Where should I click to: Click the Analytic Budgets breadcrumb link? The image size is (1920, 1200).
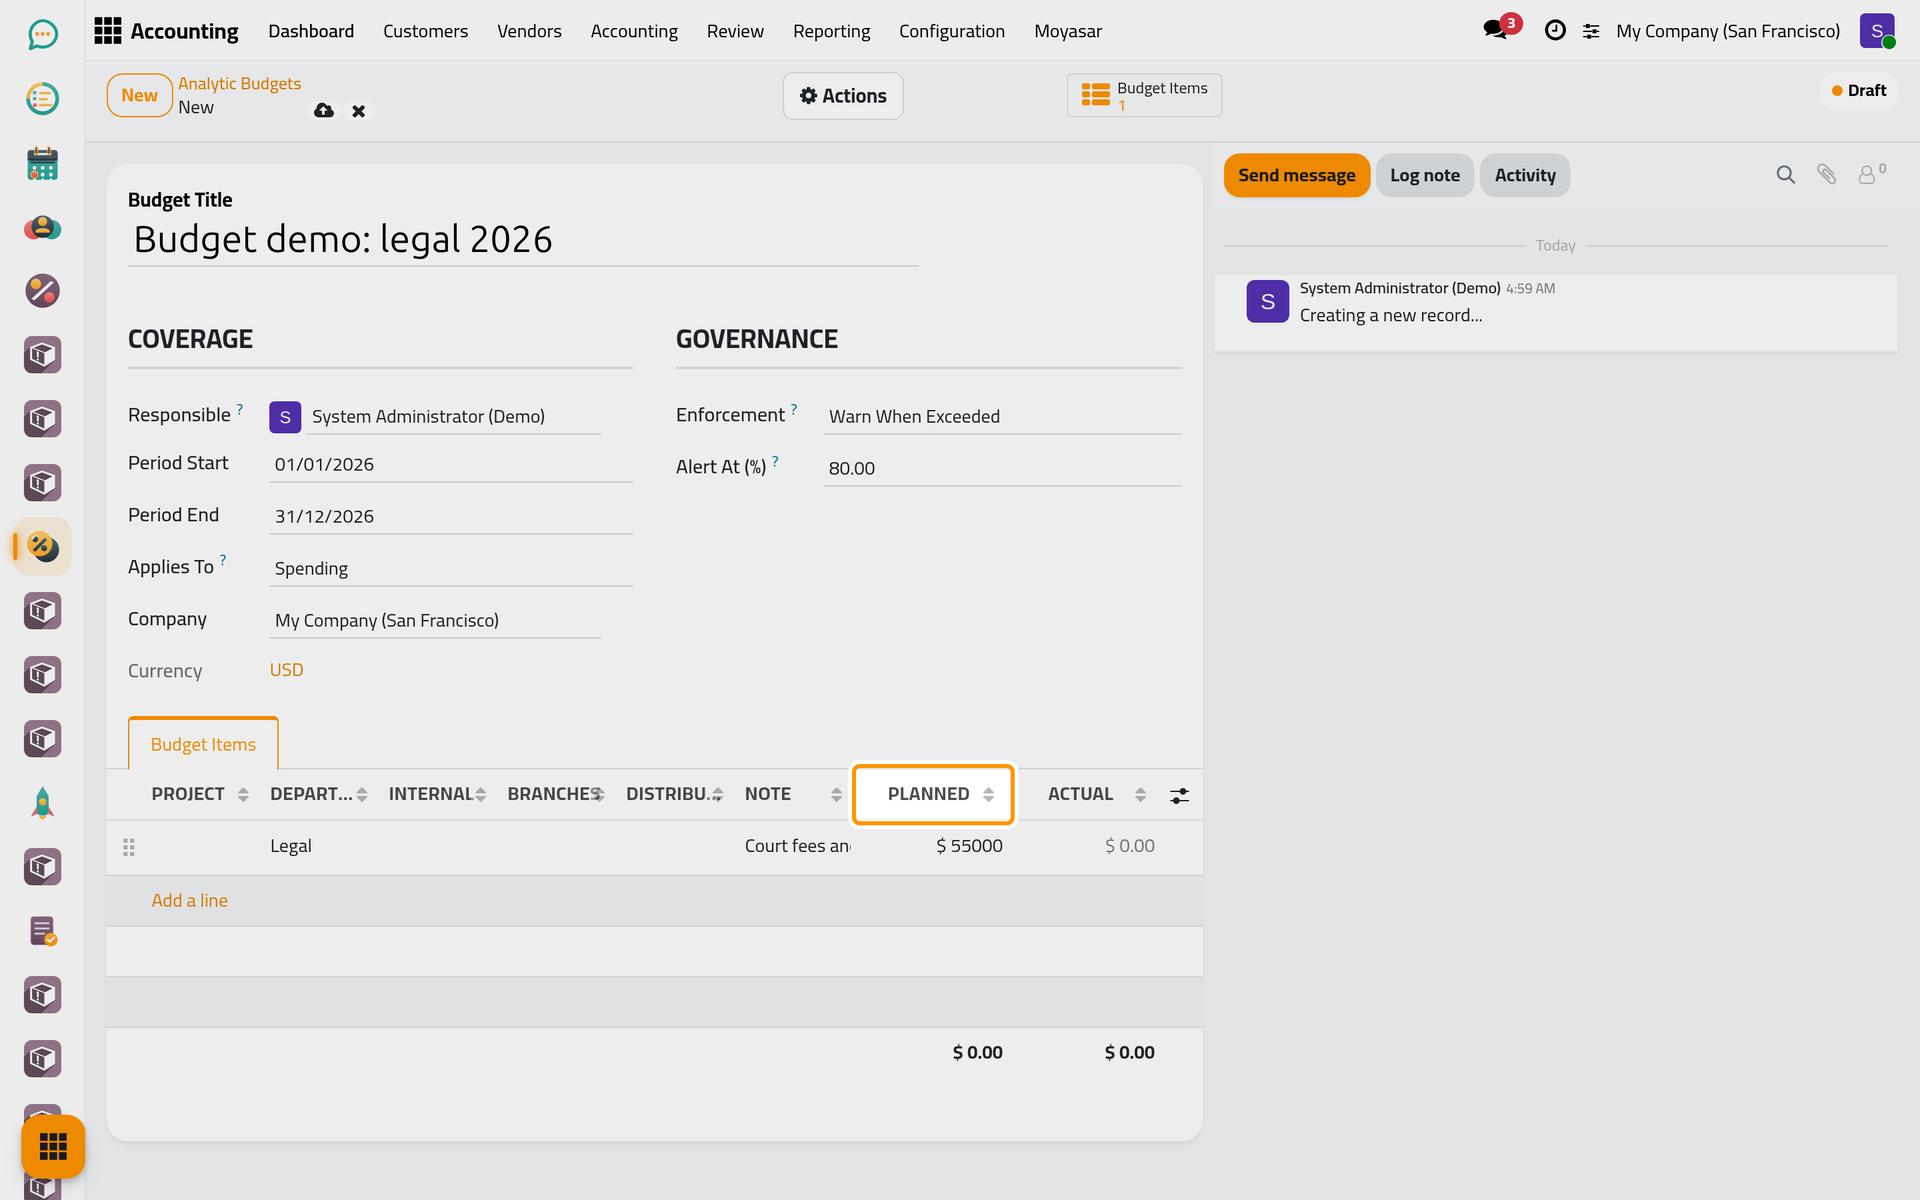coord(239,84)
